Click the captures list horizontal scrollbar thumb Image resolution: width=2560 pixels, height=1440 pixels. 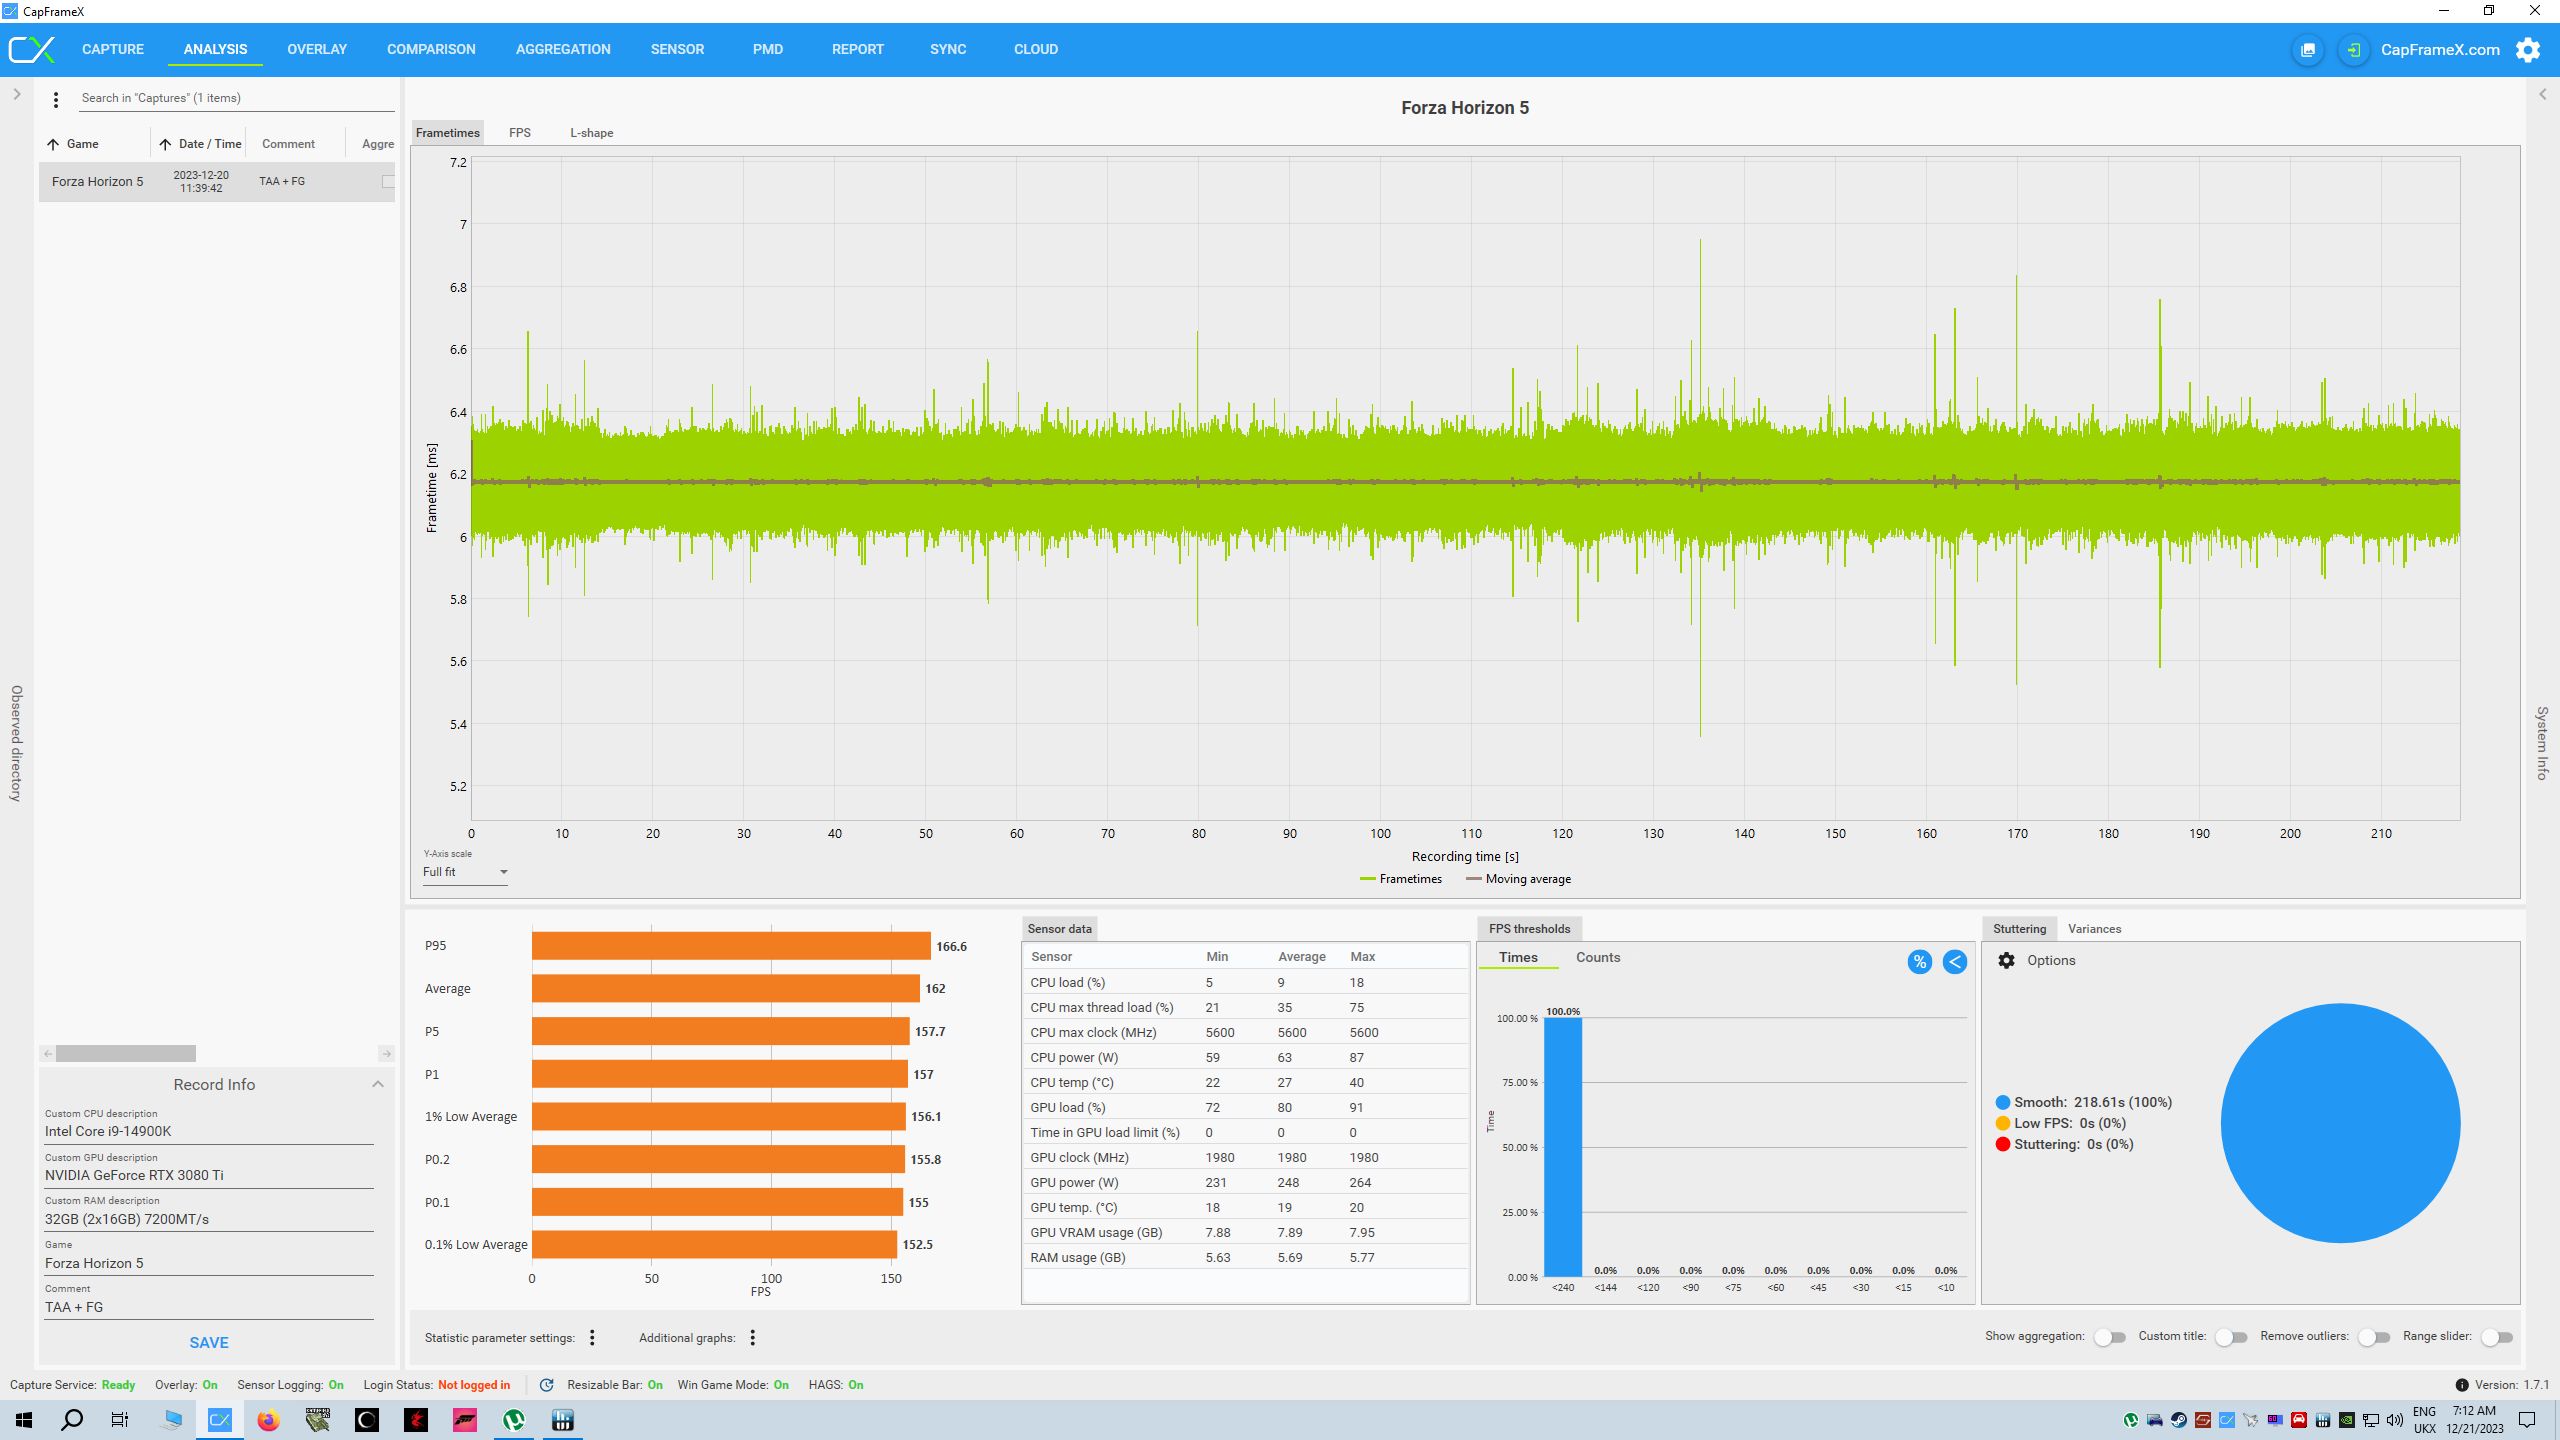(x=126, y=1054)
